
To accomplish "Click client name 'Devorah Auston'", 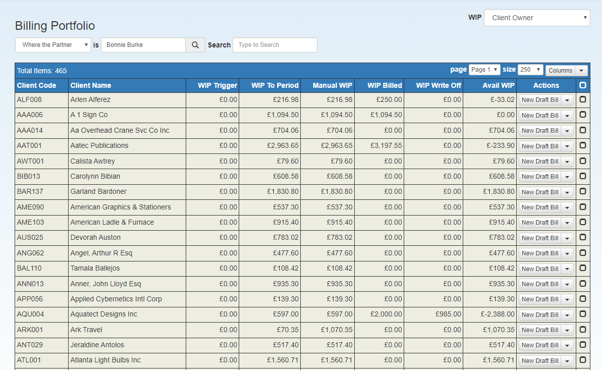I will [x=95, y=238].
